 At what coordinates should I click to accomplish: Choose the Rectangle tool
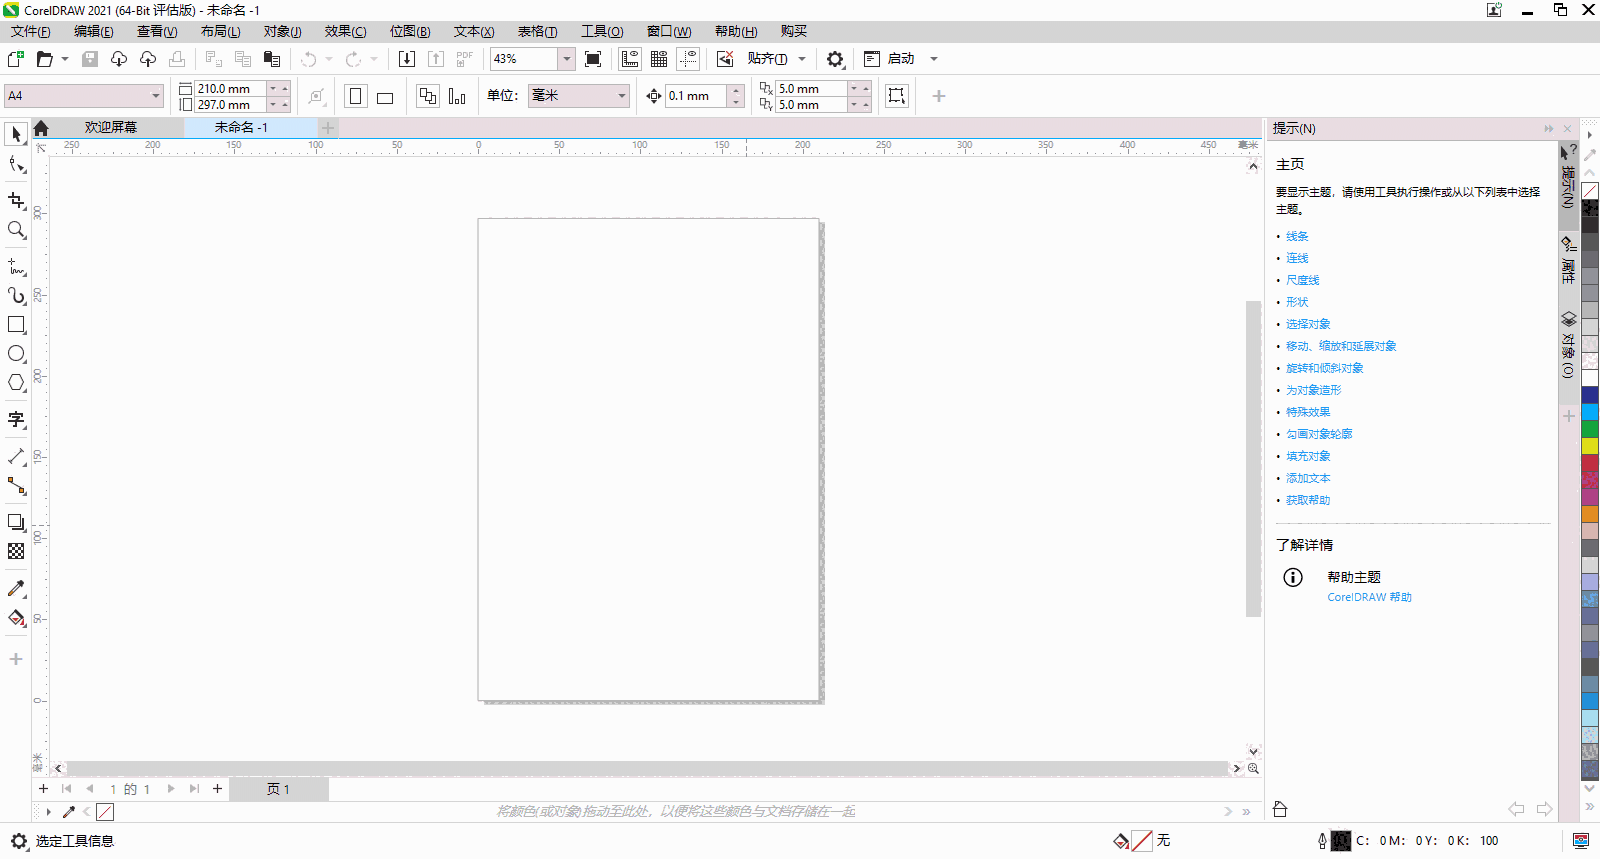click(x=16, y=325)
